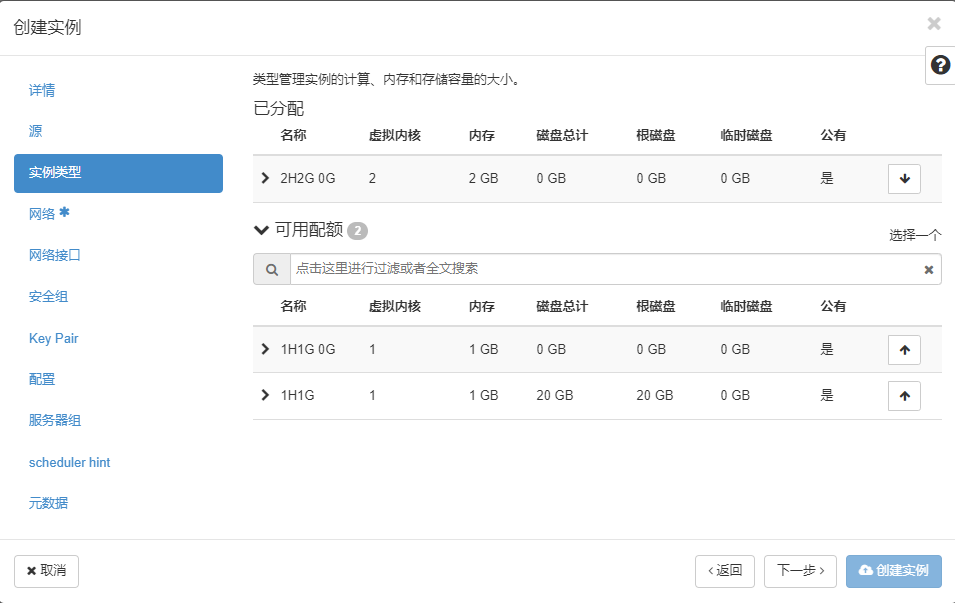The width and height of the screenshot is (955, 603).
Task: Remove allocated 2H2G 0G flavor with down arrow
Action: pos(904,179)
